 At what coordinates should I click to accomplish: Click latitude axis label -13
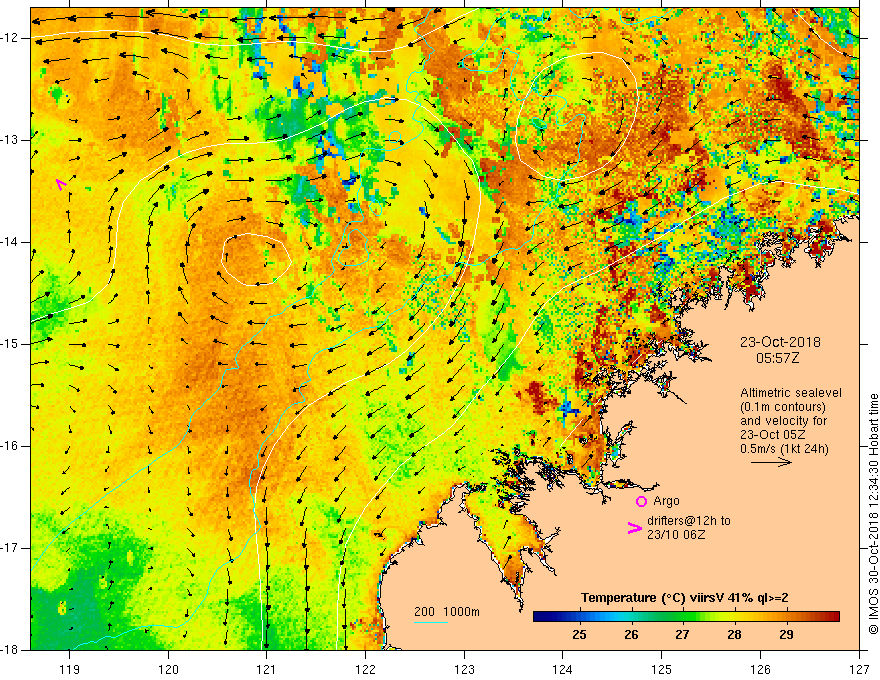click(x=10, y=140)
